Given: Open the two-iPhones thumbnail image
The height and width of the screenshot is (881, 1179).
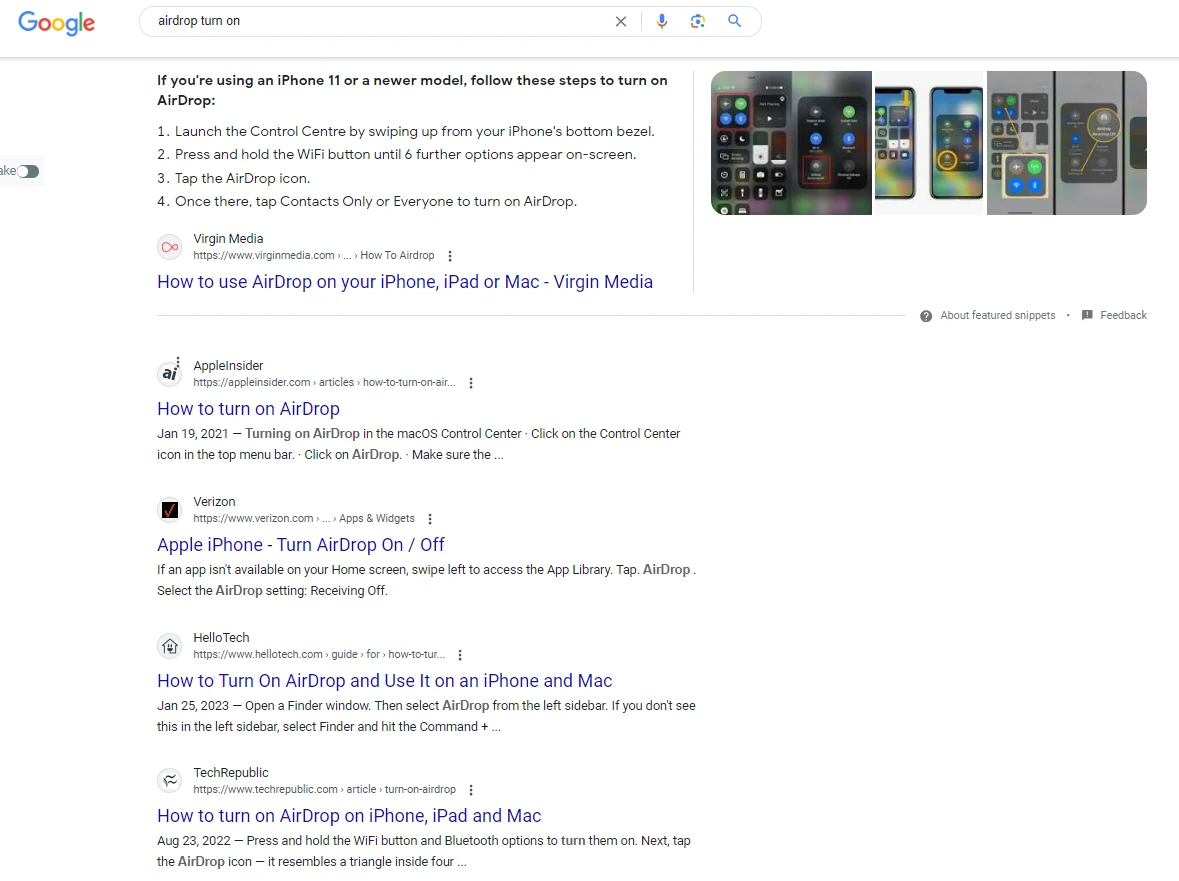Looking at the screenshot, I should [929, 143].
